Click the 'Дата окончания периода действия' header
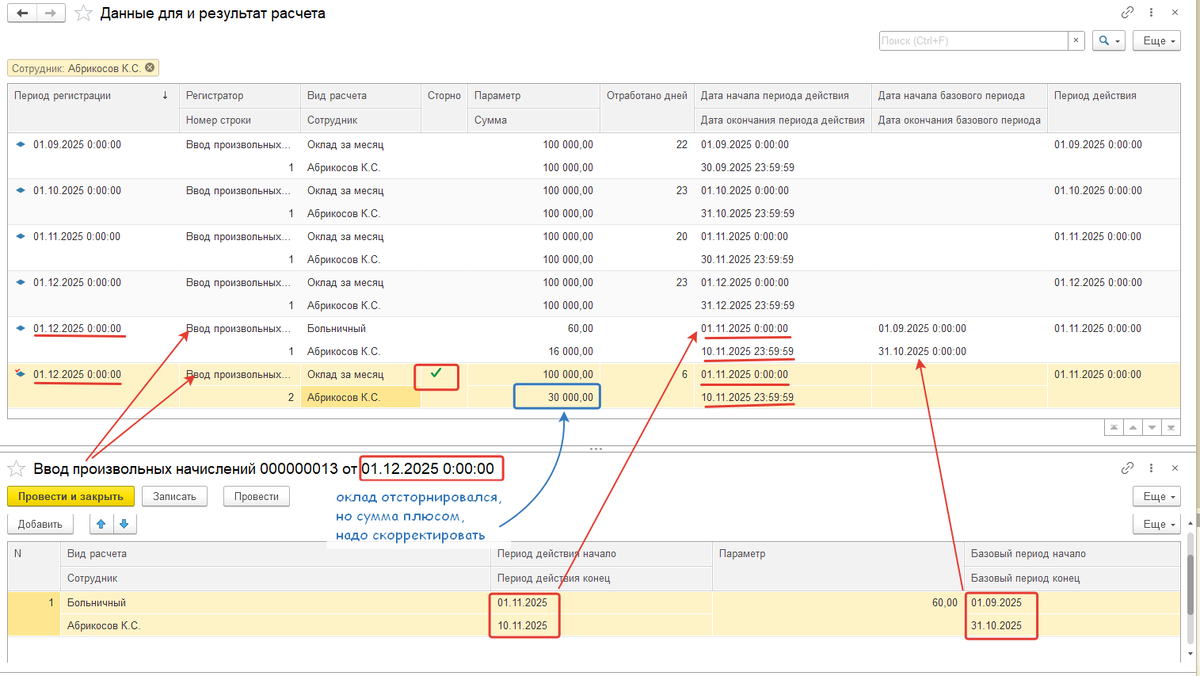The height and width of the screenshot is (676, 1200). click(x=783, y=120)
